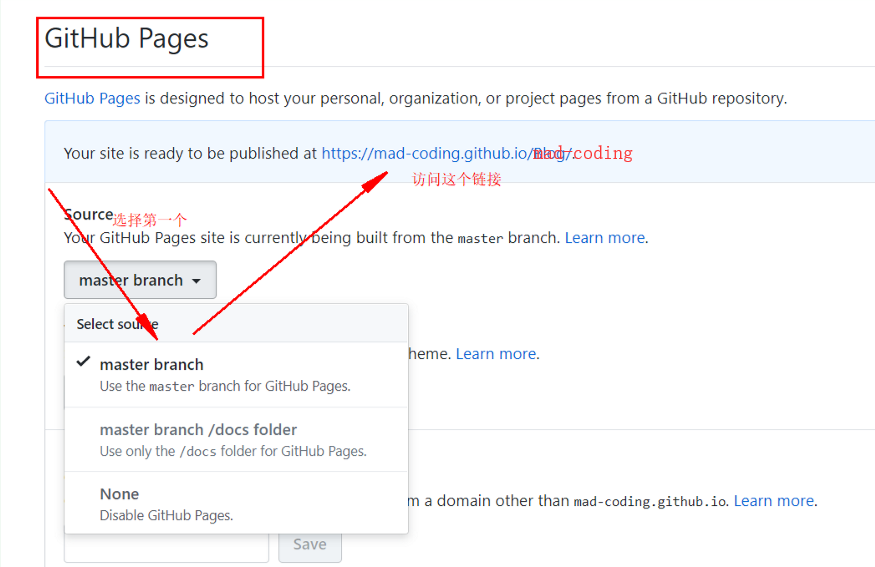Open Learn more link after Source description

point(605,238)
